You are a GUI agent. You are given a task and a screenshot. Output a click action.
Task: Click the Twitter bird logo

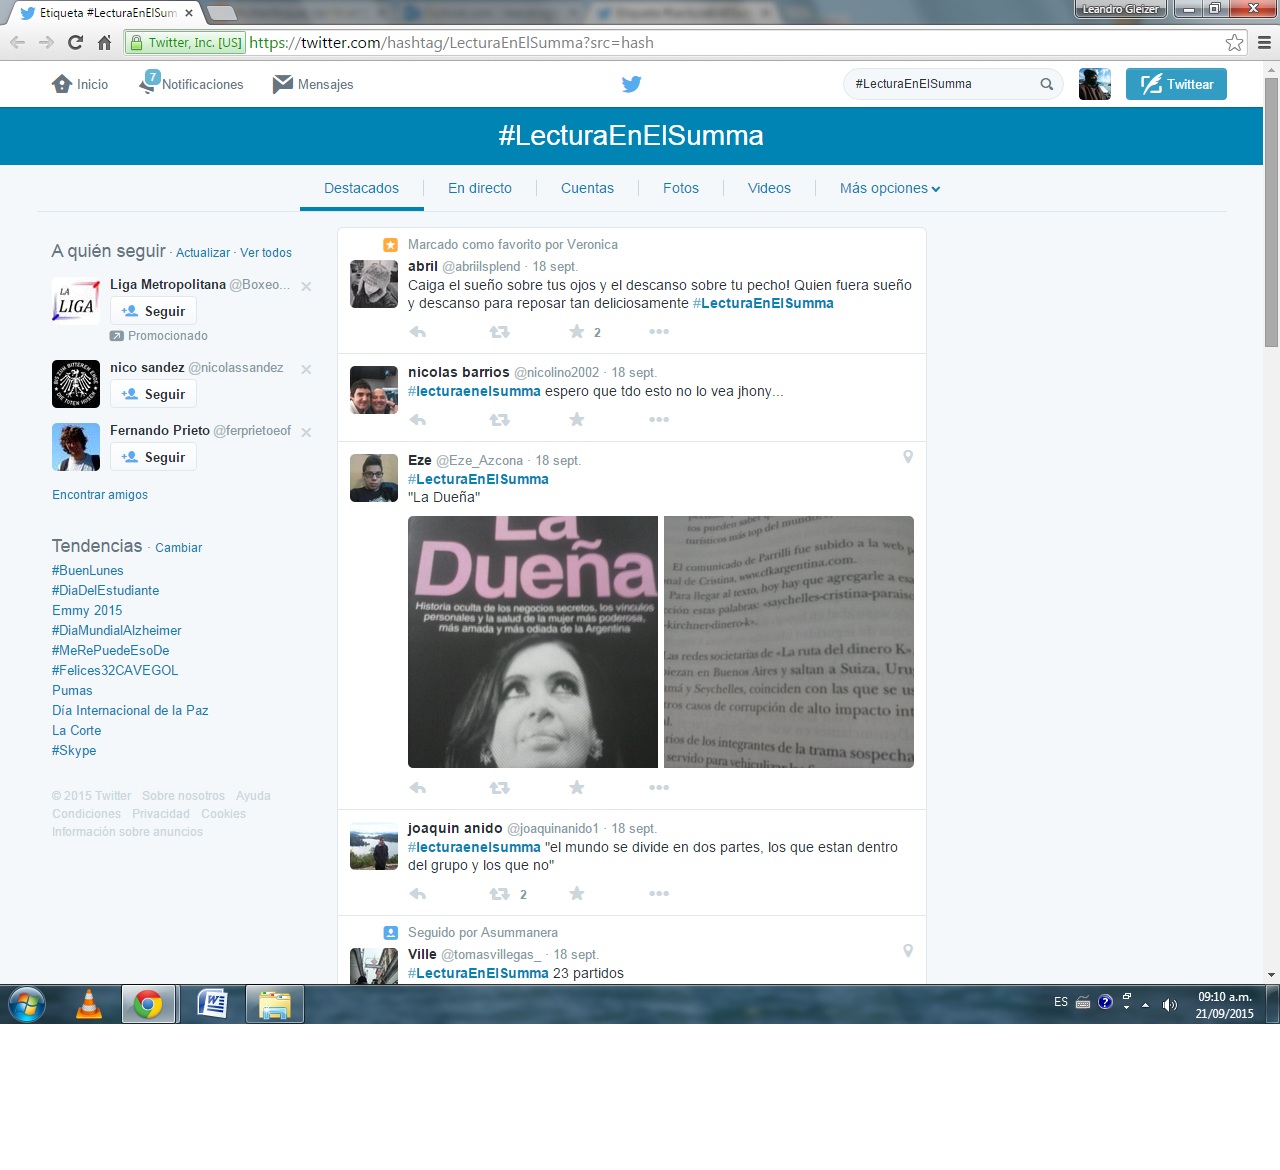click(631, 84)
